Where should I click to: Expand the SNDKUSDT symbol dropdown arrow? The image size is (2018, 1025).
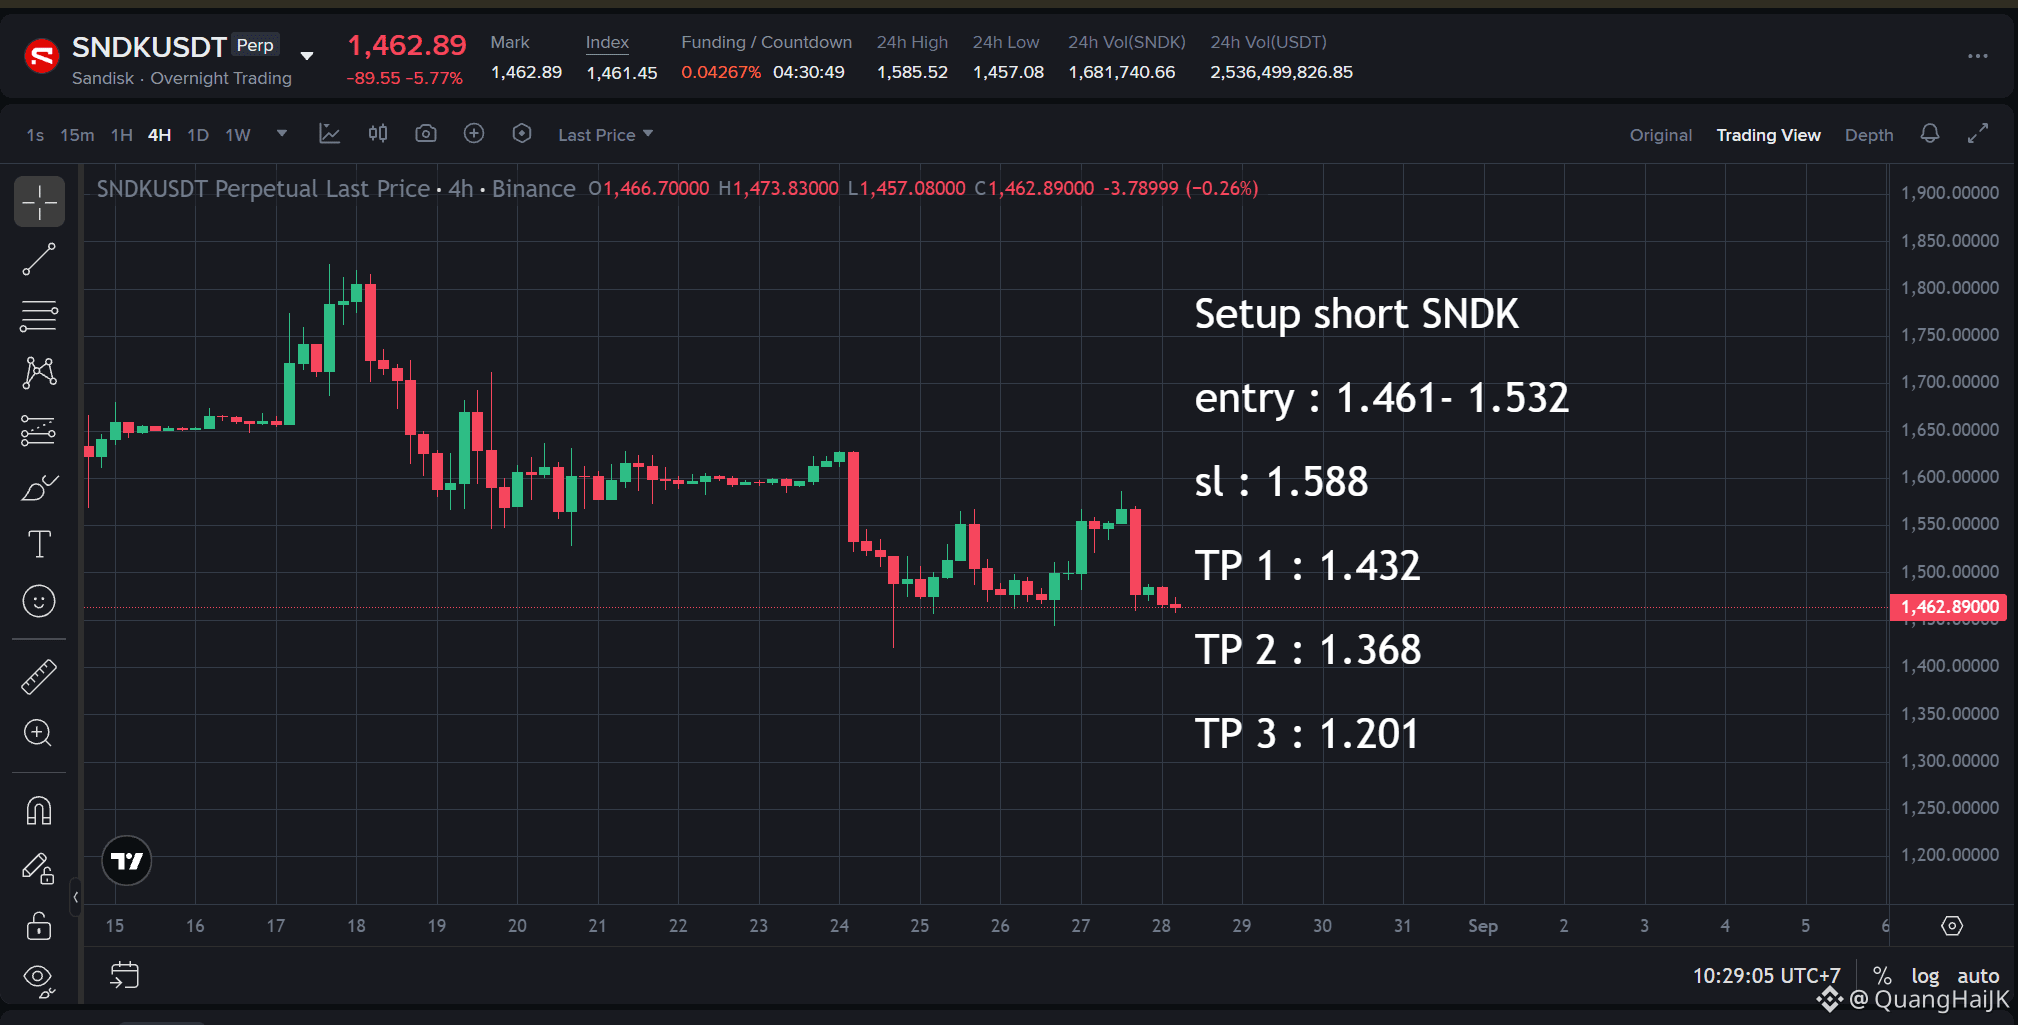[x=307, y=56]
